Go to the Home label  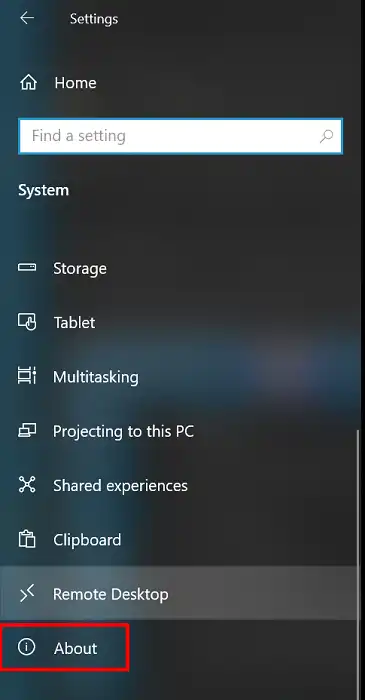[x=75, y=83]
